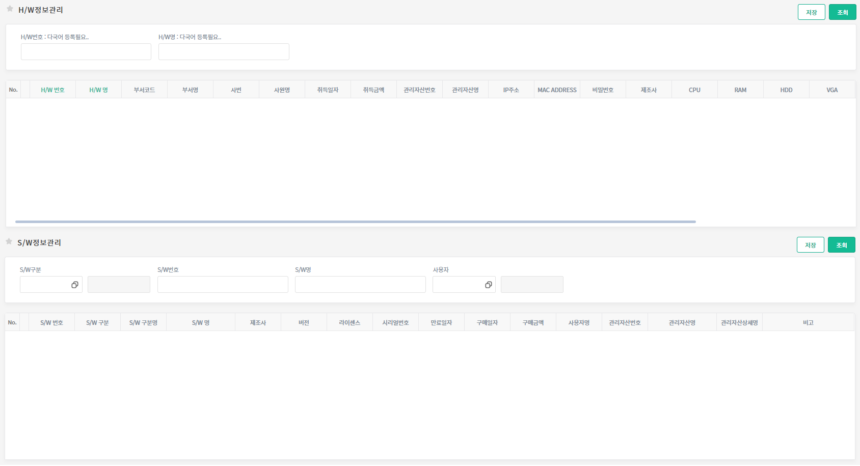Image resolution: width=860 pixels, height=466 pixels.
Task: Click 저장 button in S/W정보관리 section
Action: point(810,245)
